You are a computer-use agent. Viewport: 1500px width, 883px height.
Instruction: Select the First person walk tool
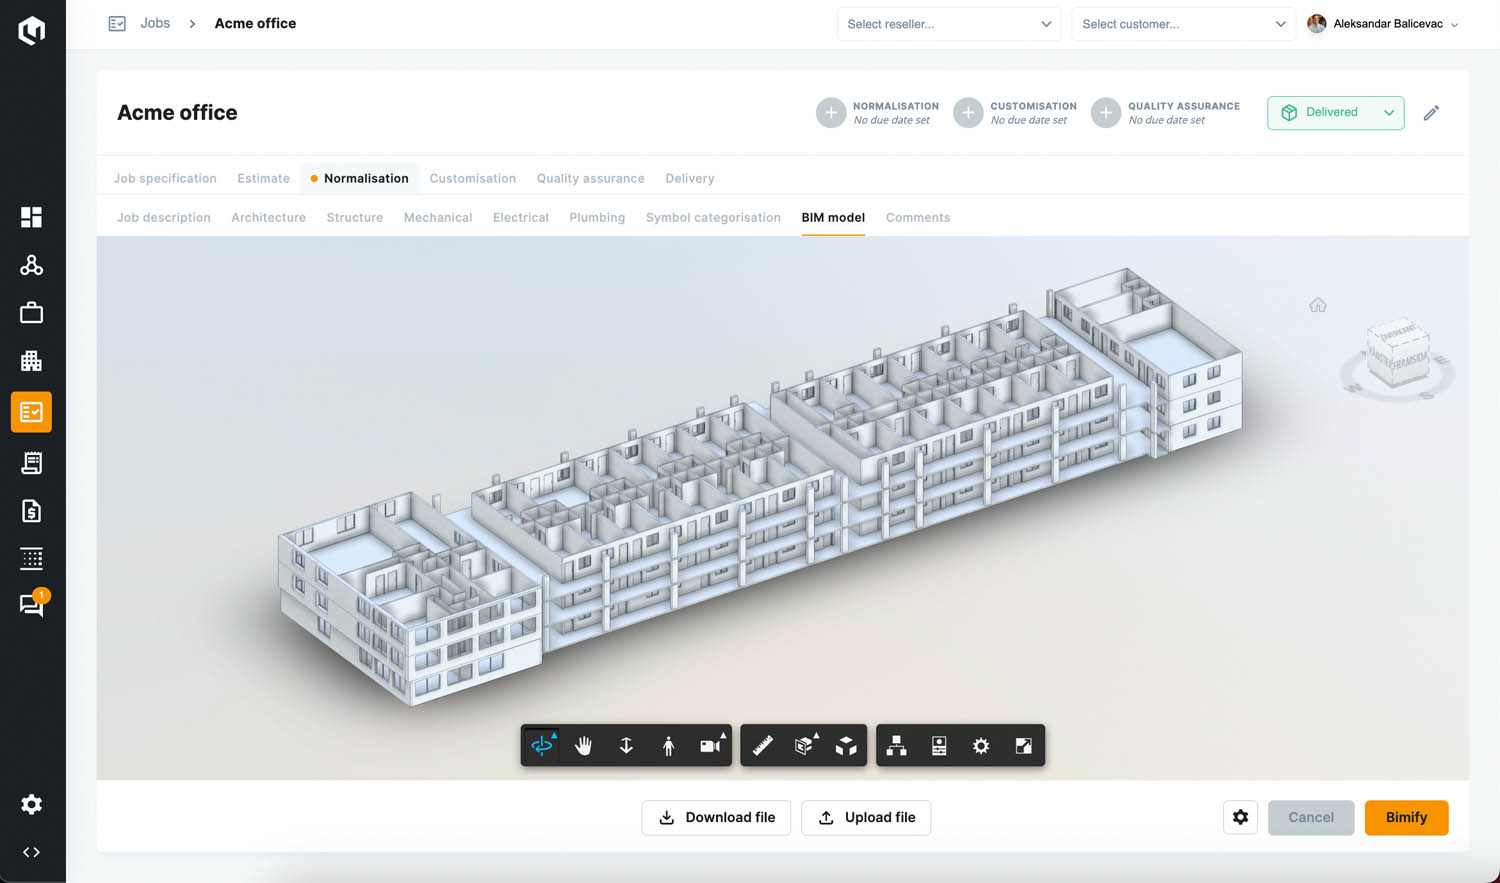pyautogui.click(x=668, y=746)
